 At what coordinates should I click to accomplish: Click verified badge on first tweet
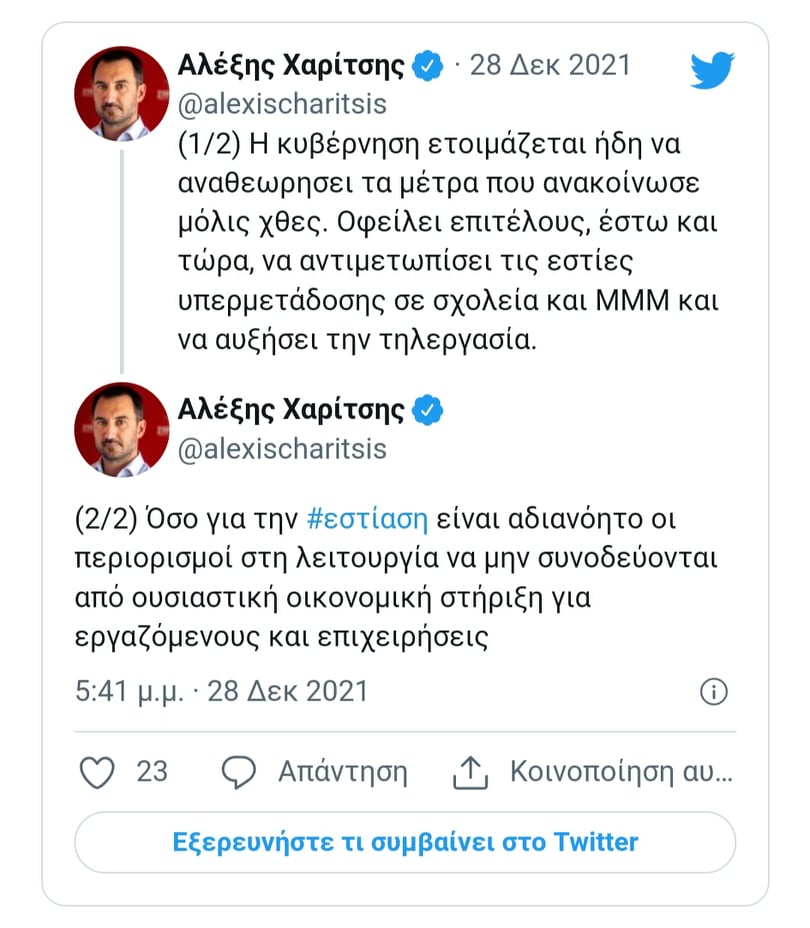[x=427, y=66]
